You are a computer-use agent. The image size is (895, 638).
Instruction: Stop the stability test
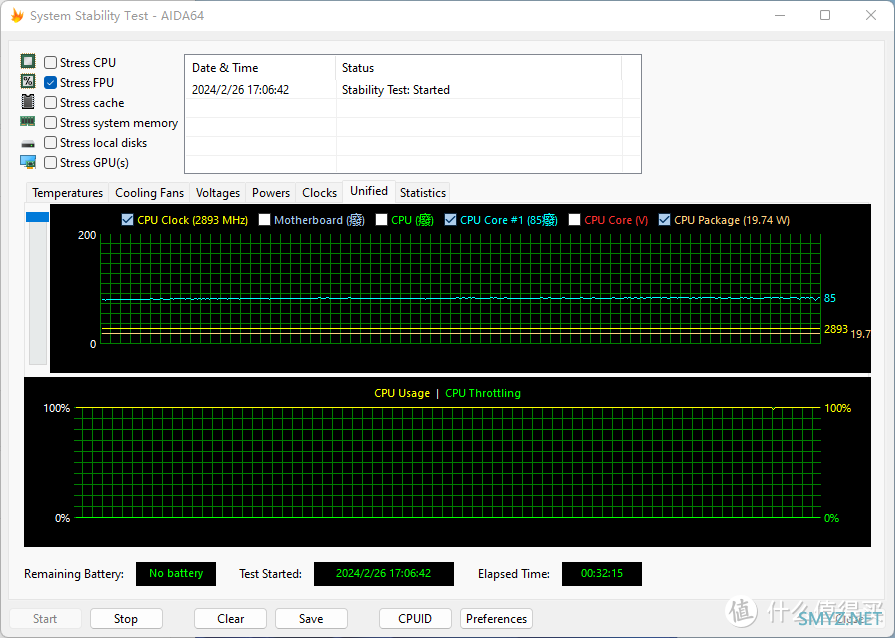tap(126, 619)
